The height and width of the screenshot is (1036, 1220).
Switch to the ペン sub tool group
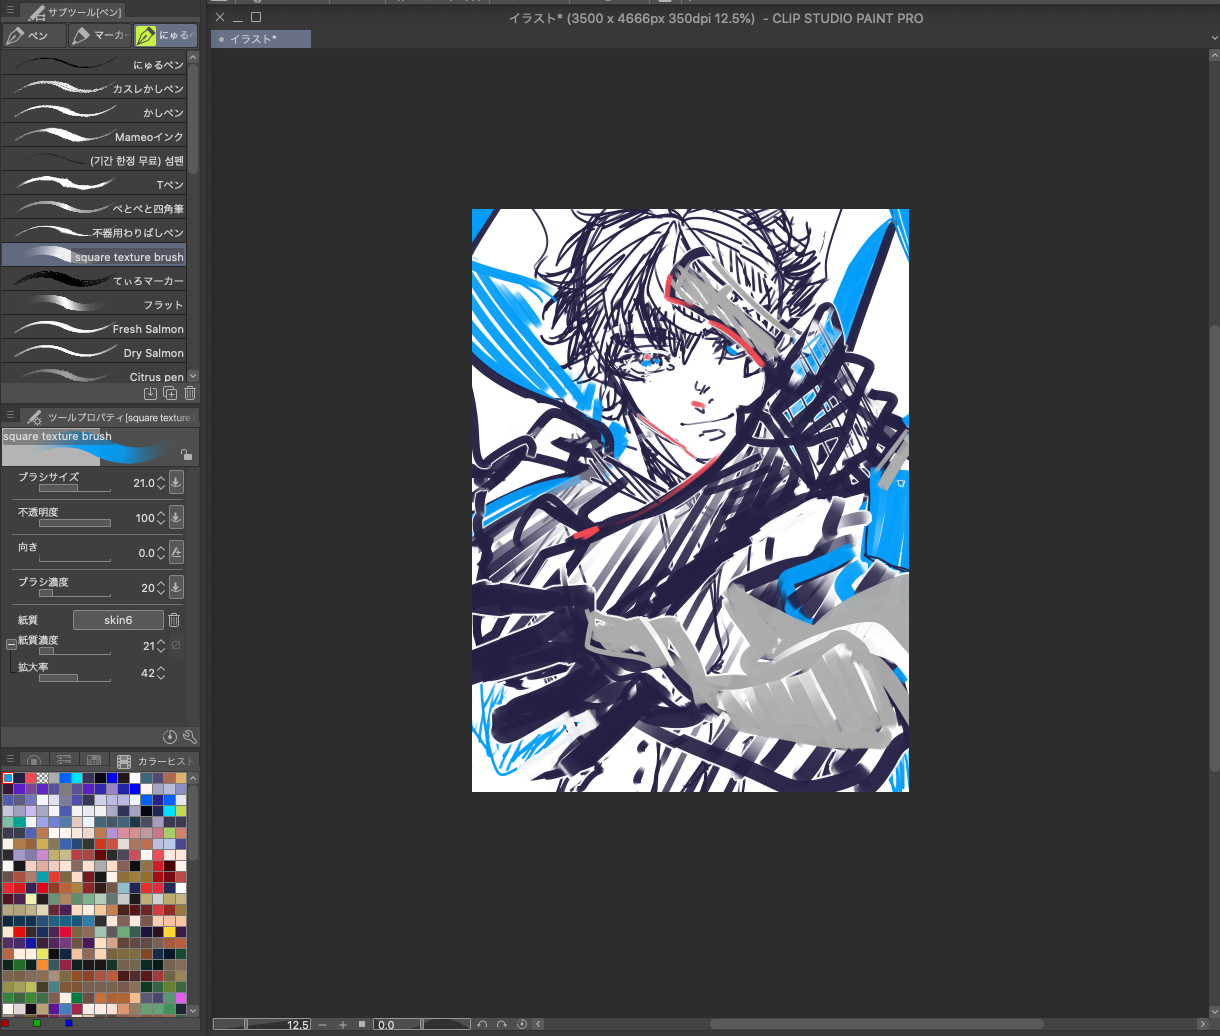(33, 36)
